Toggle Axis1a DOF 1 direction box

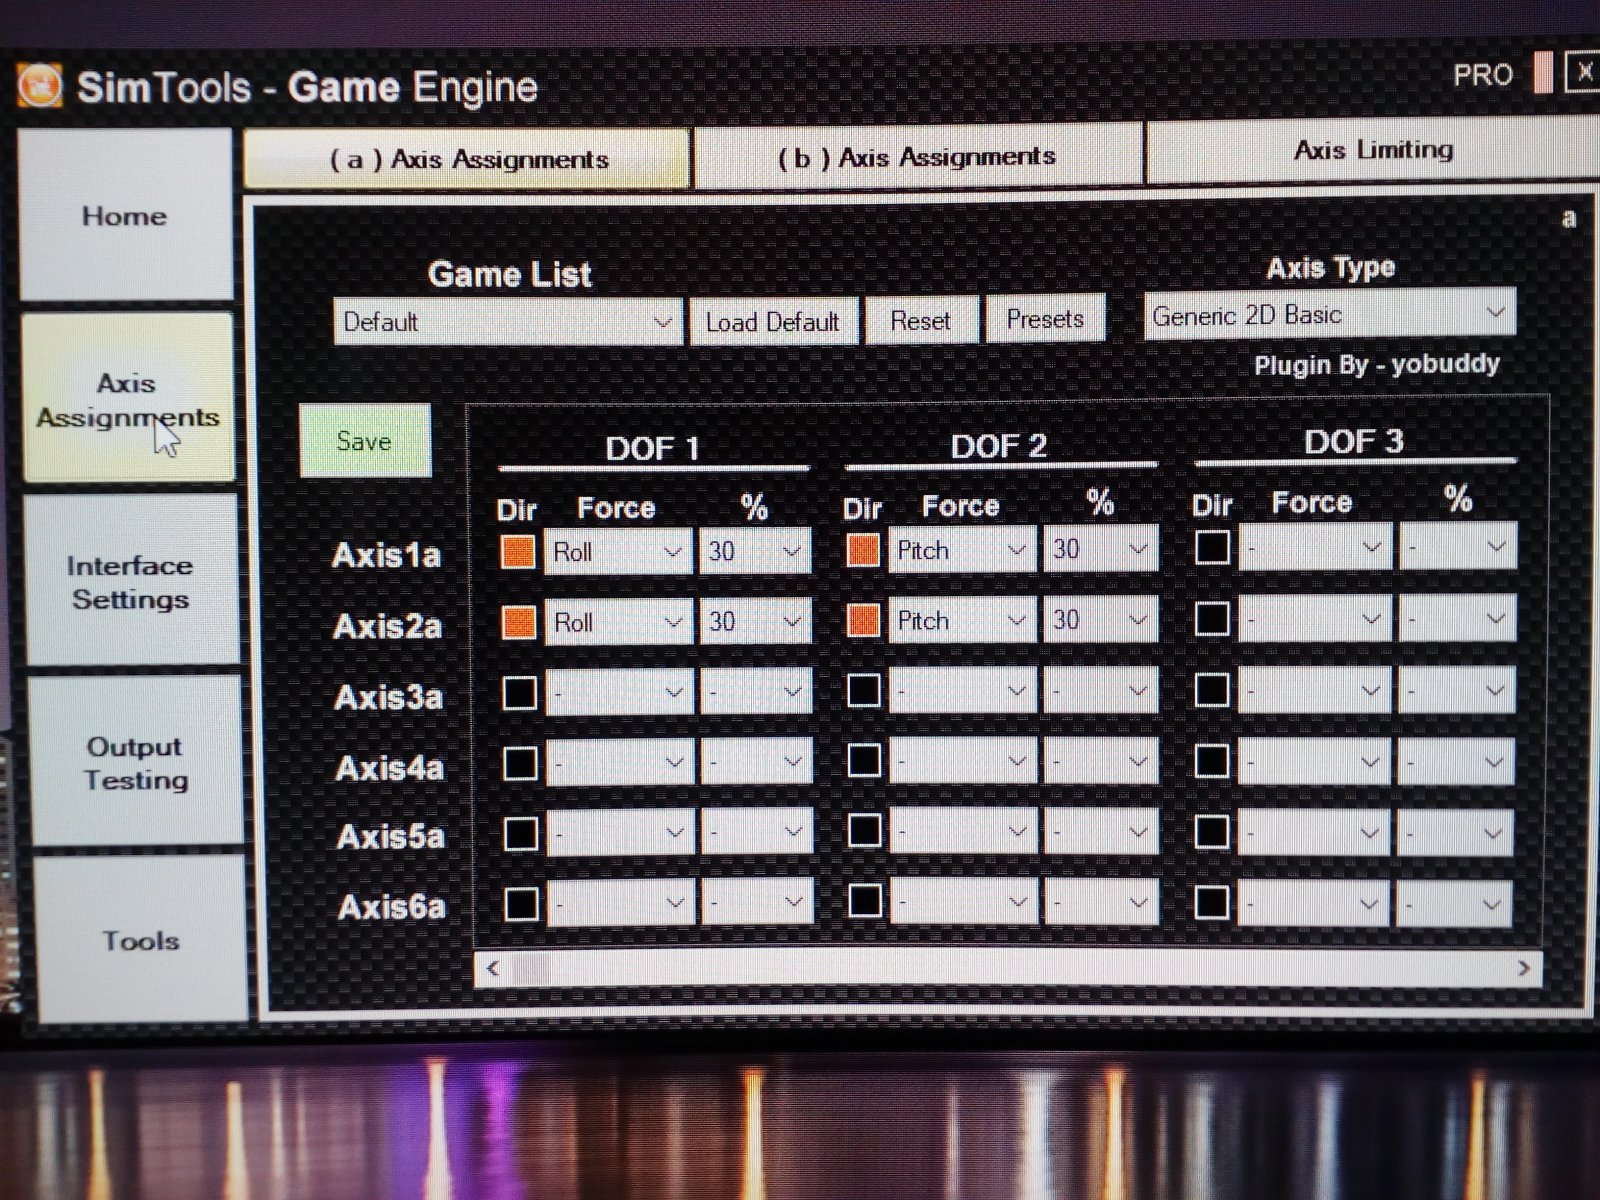tap(518, 552)
